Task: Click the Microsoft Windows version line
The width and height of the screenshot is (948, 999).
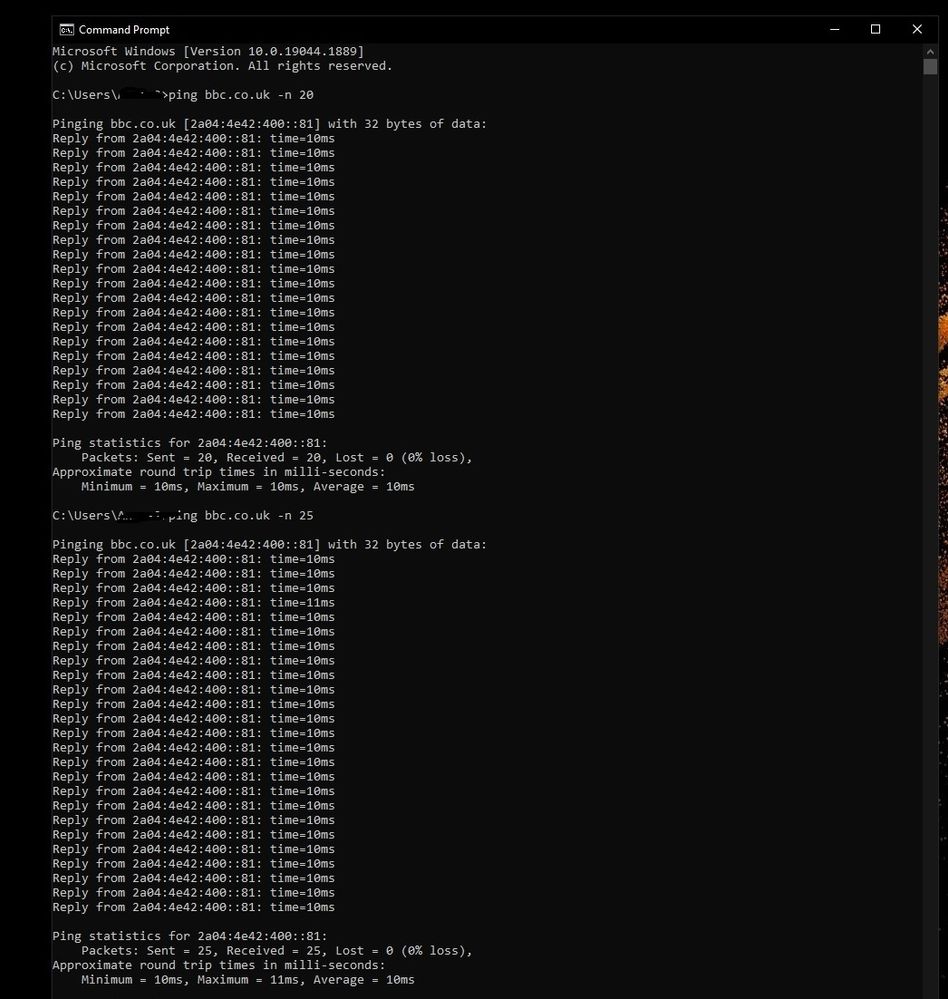Action: tap(208, 51)
